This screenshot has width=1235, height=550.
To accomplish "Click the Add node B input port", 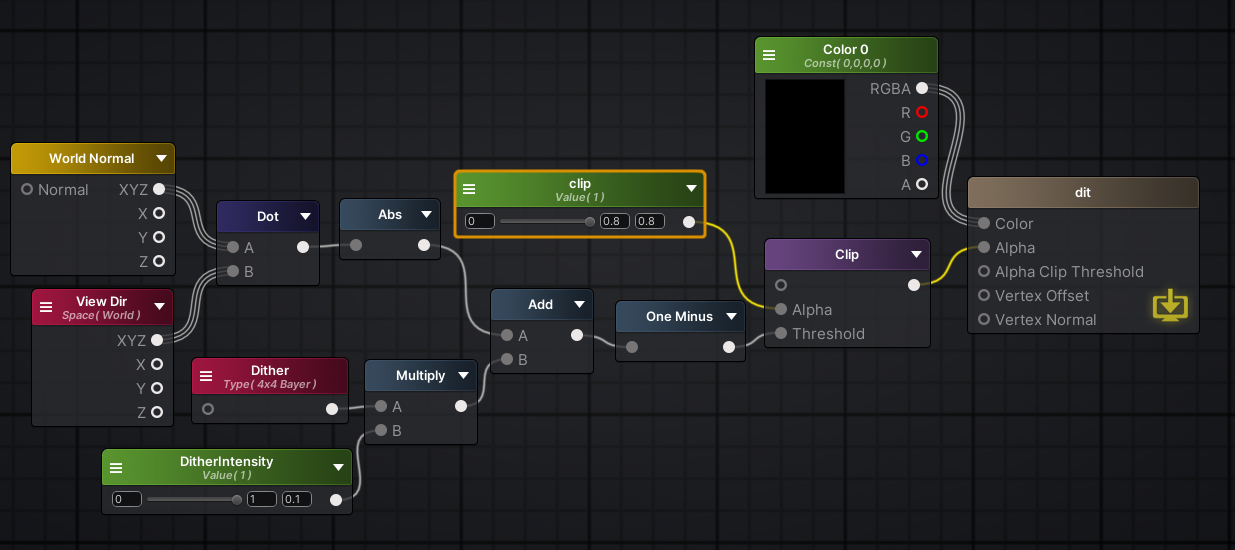I will point(507,359).
